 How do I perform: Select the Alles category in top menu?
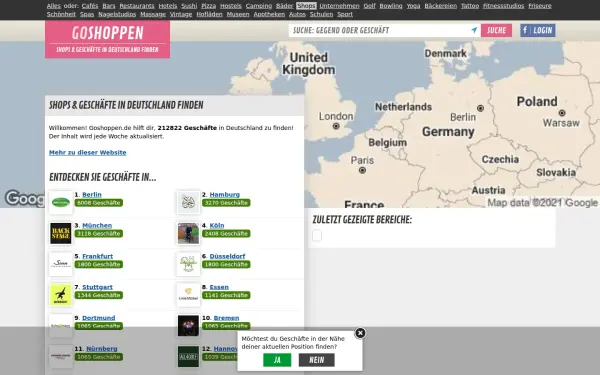pos(54,6)
